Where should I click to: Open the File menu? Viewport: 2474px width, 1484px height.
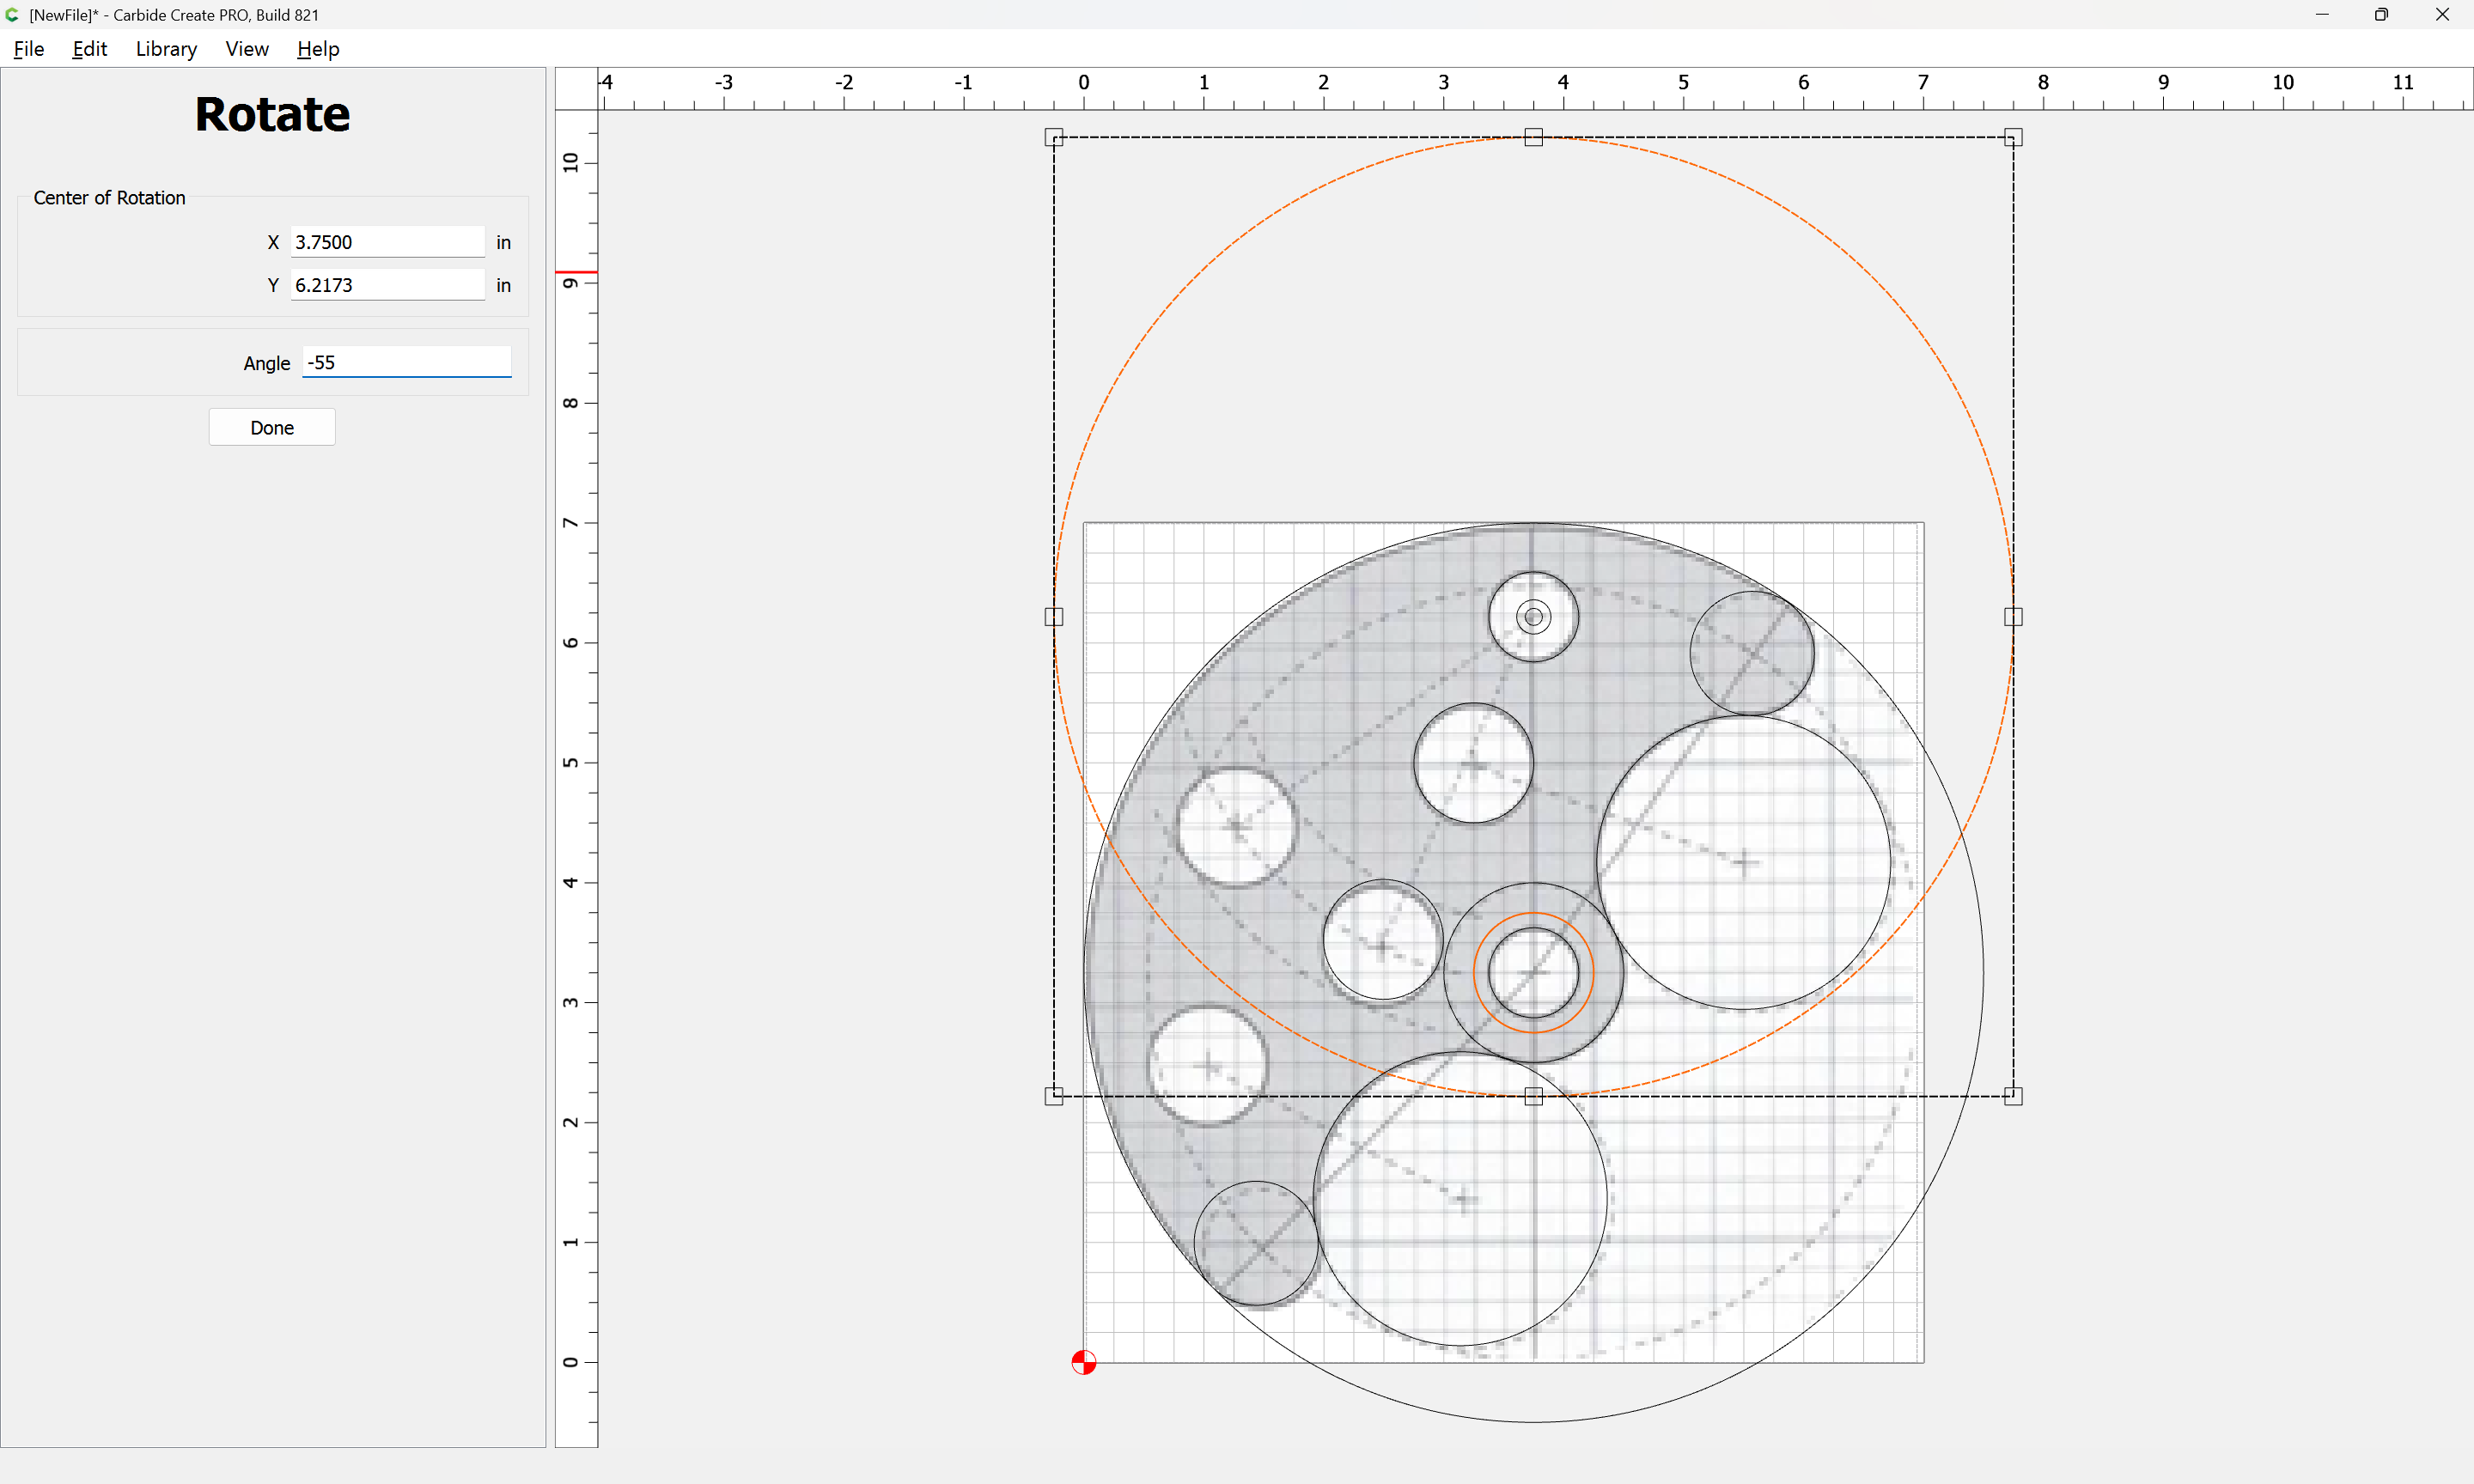(x=29, y=49)
